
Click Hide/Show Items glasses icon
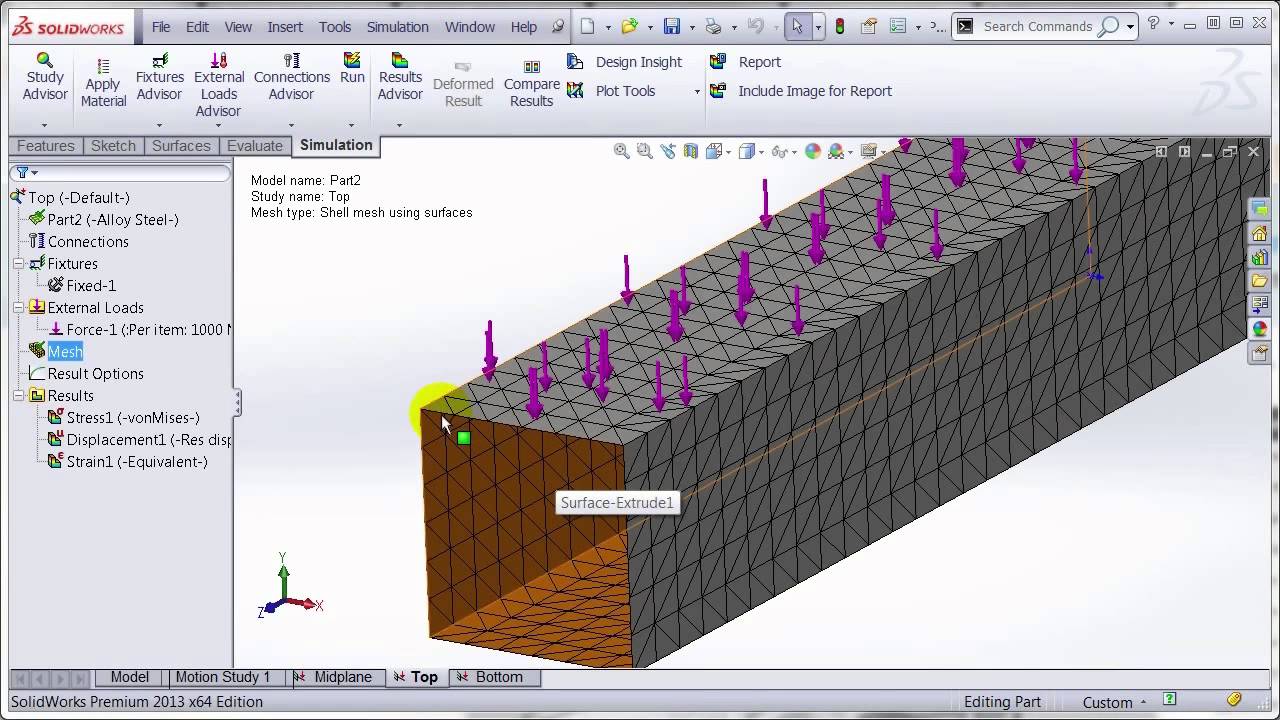(x=779, y=151)
